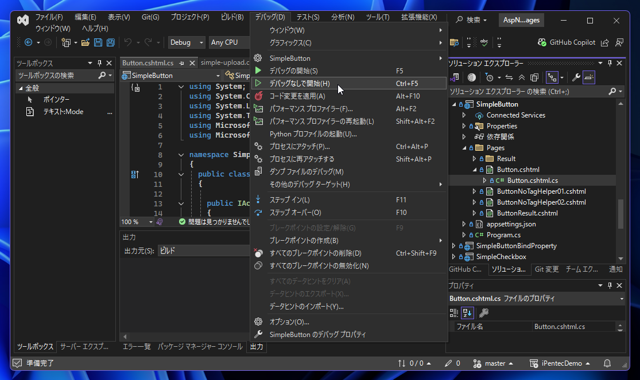Click the Collapse All icon in Solution Explorer
Image resolution: width=640 pixels, height=380 pixels.
coord(522,77)
